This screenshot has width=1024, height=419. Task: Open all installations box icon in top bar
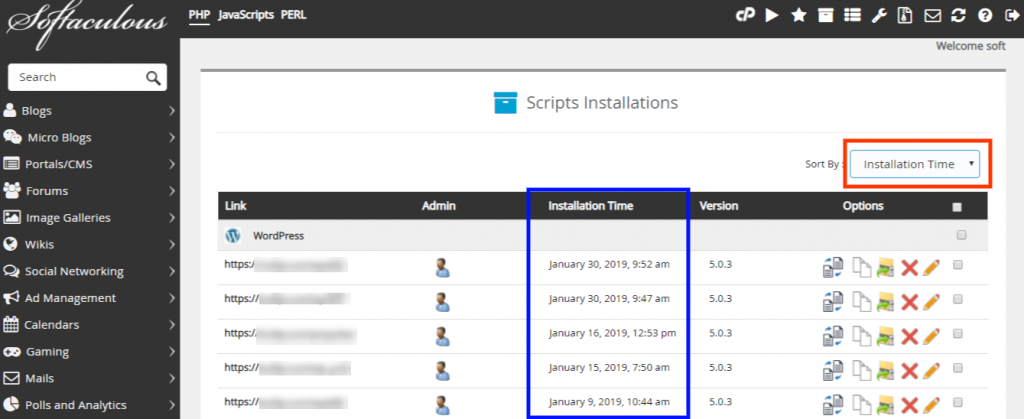pos(825,16)
